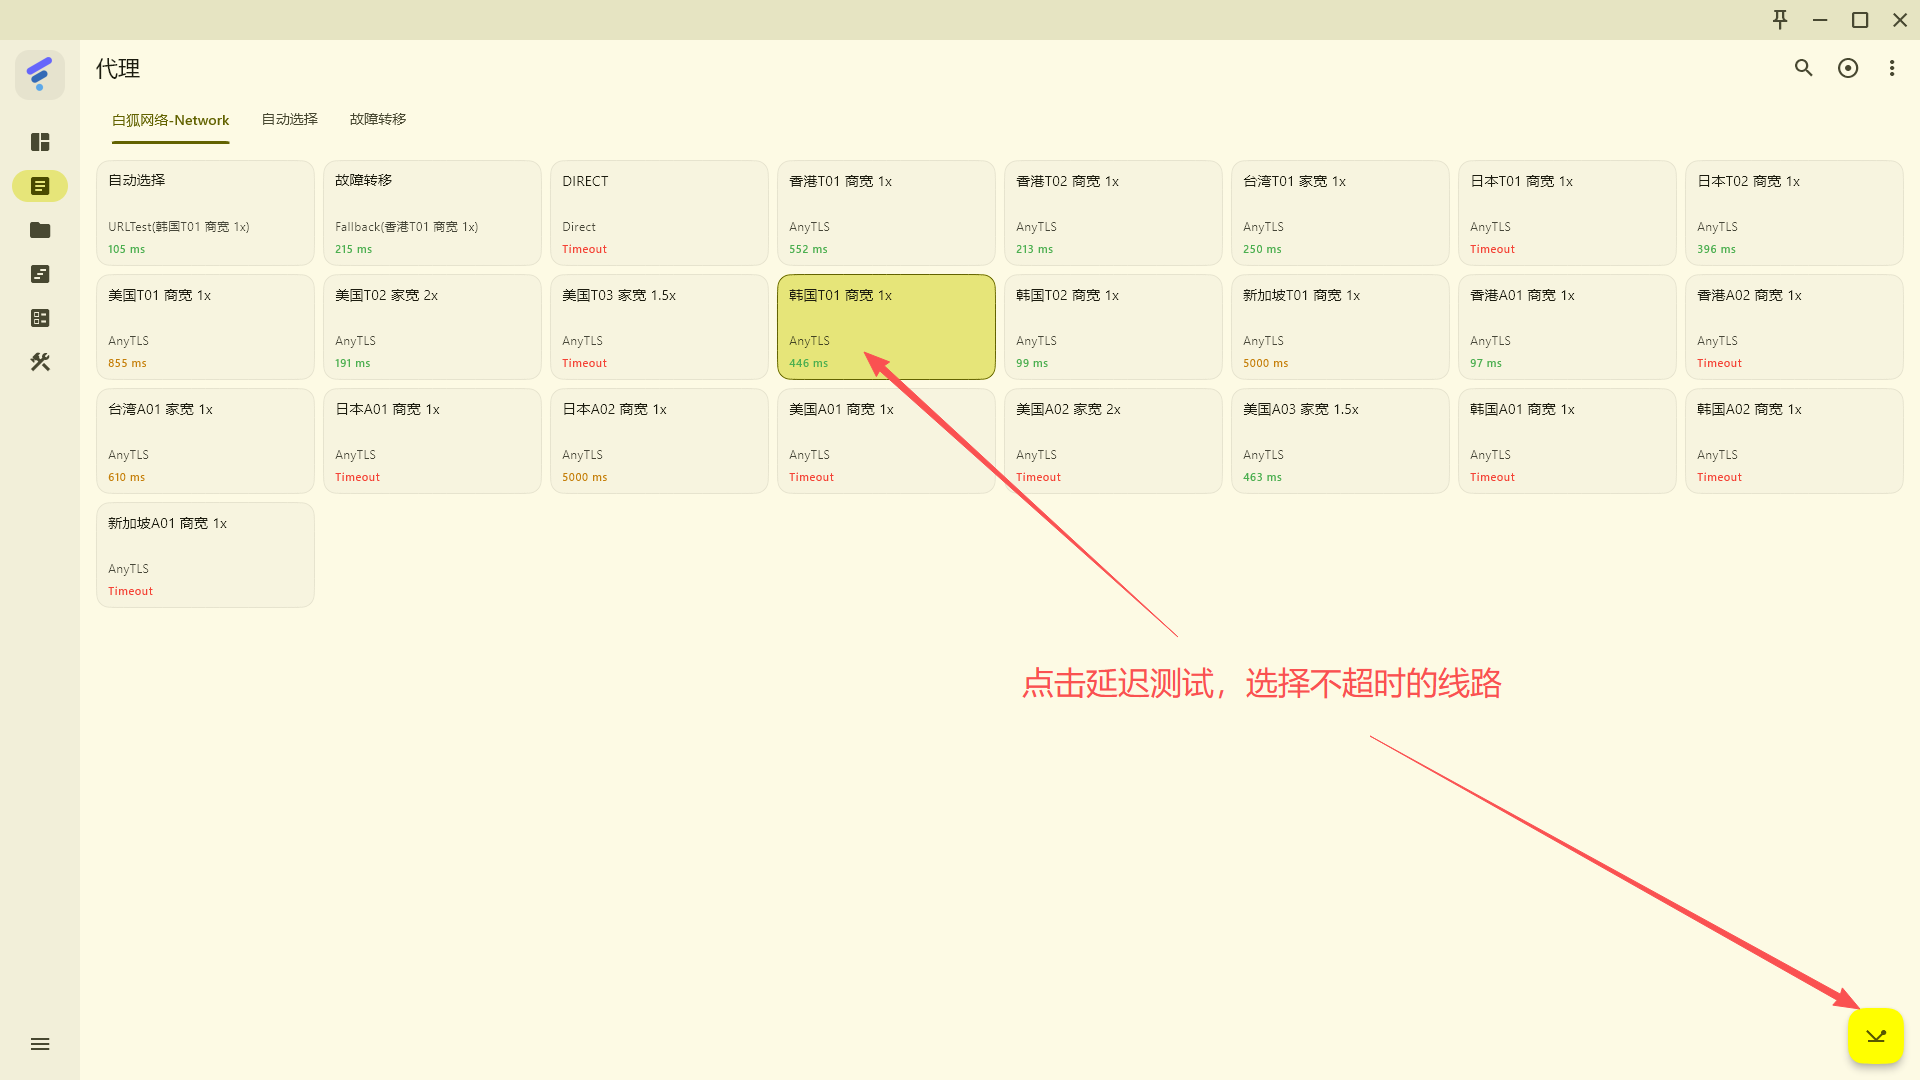Open the dashboard icon in sidebar

[x=40, y=142]
